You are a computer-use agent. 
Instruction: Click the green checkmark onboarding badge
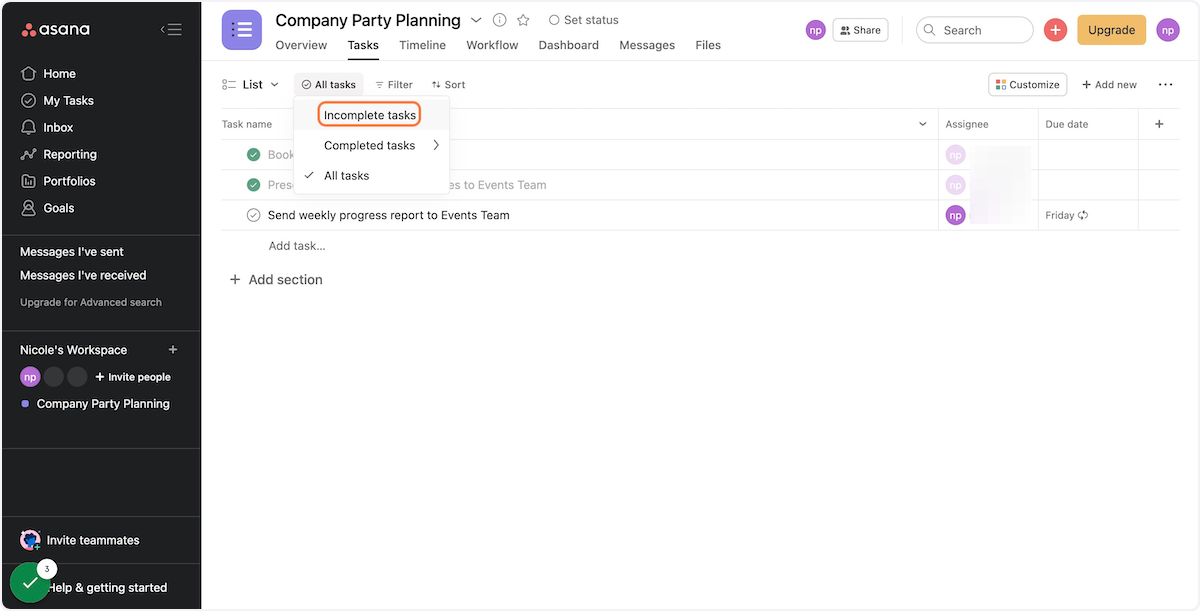30,583
